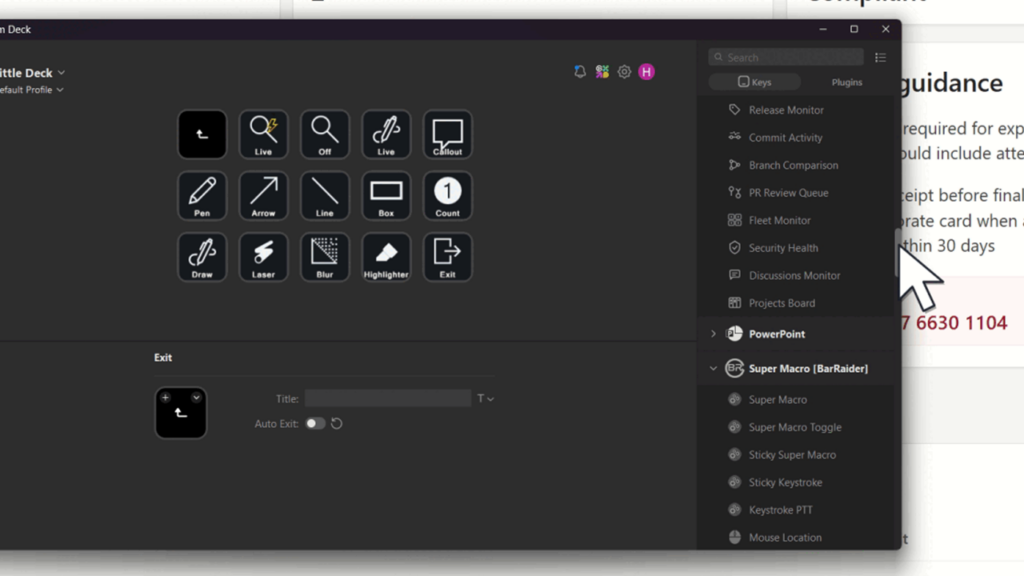Click the Live zoom key with lightning bolt
The height and width of the screenshot is (576, 1024).
[x=263, y=135]
